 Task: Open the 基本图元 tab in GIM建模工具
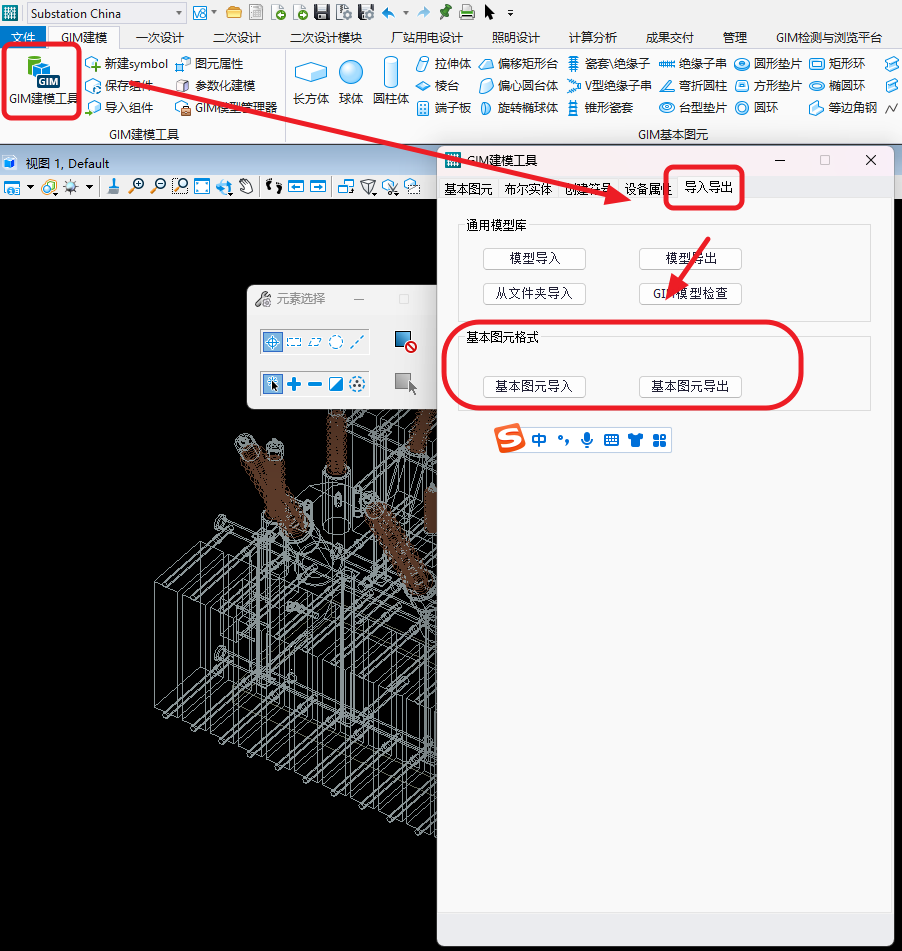click(468, 189)
